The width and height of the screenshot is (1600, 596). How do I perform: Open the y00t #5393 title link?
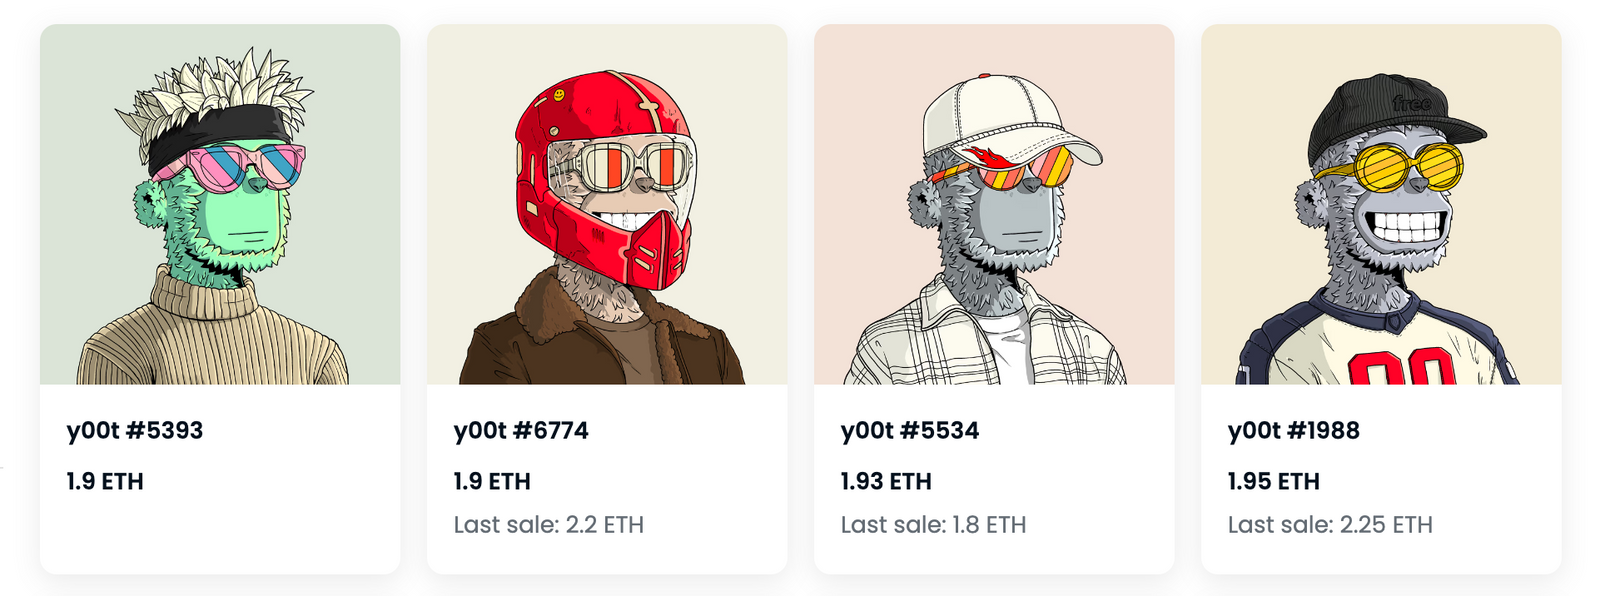pos(135,430)
